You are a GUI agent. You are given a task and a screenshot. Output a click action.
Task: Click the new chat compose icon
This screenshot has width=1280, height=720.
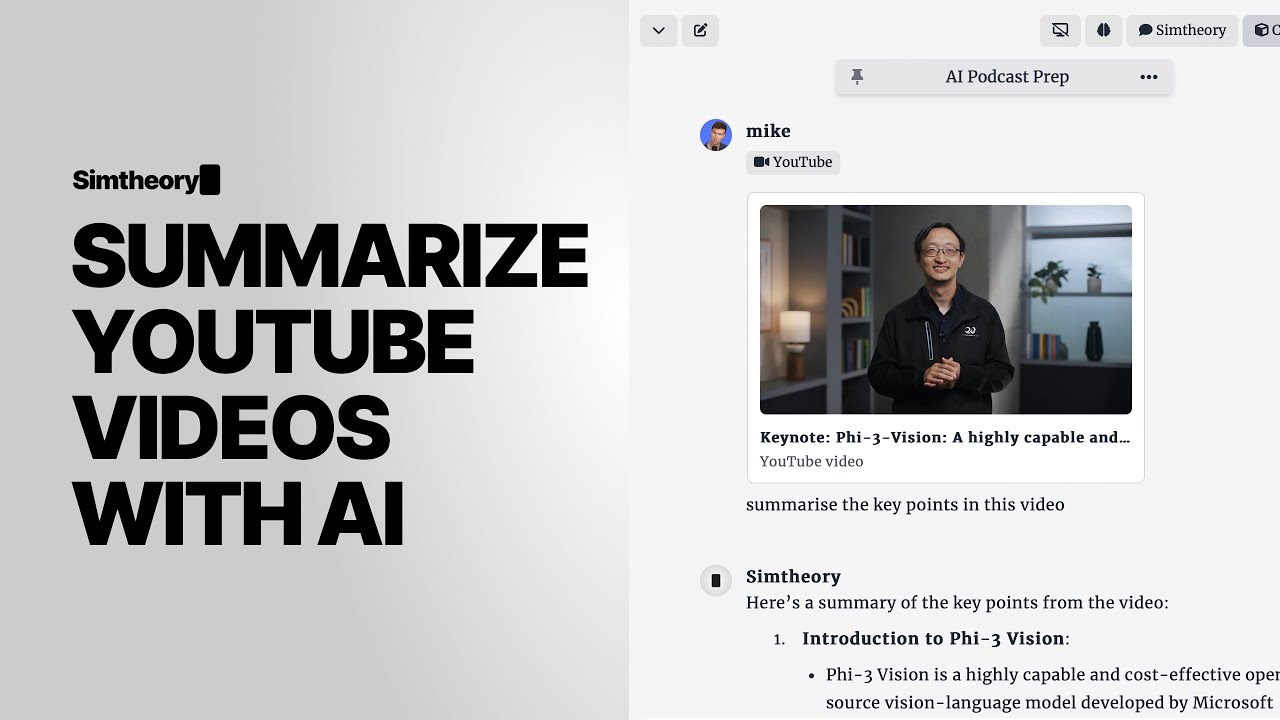coord(700,30)
